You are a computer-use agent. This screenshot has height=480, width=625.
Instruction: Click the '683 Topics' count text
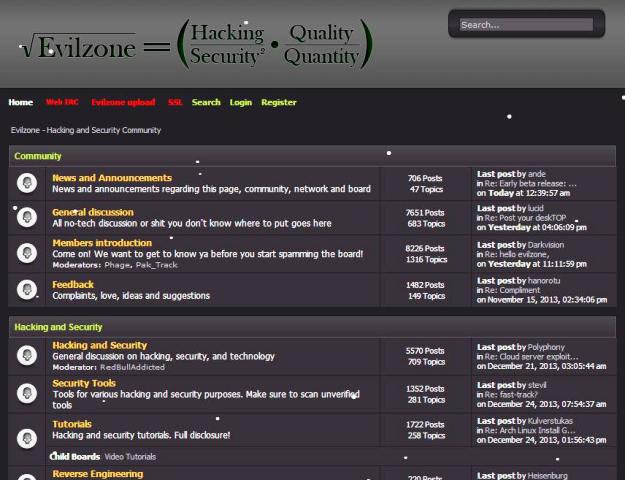point(426,224)
